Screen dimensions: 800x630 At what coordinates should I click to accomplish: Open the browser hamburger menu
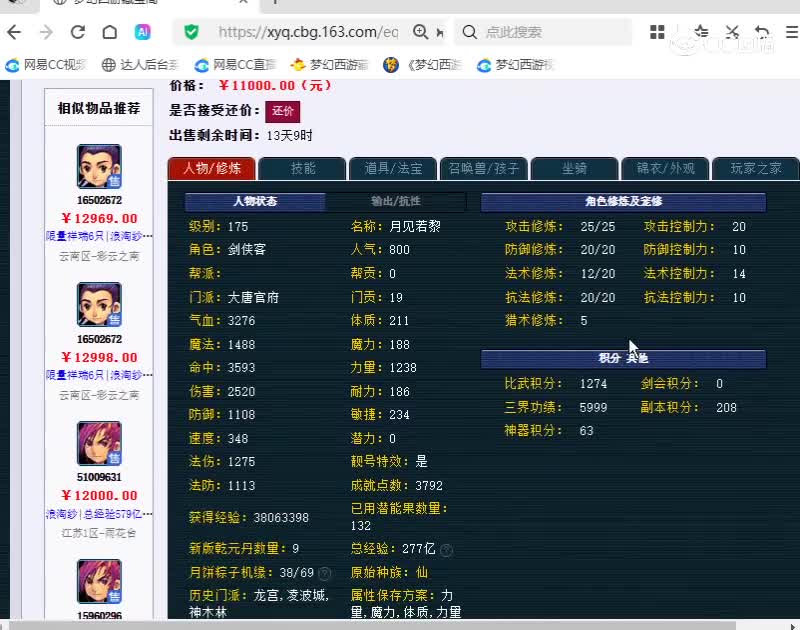click(792, 32)
